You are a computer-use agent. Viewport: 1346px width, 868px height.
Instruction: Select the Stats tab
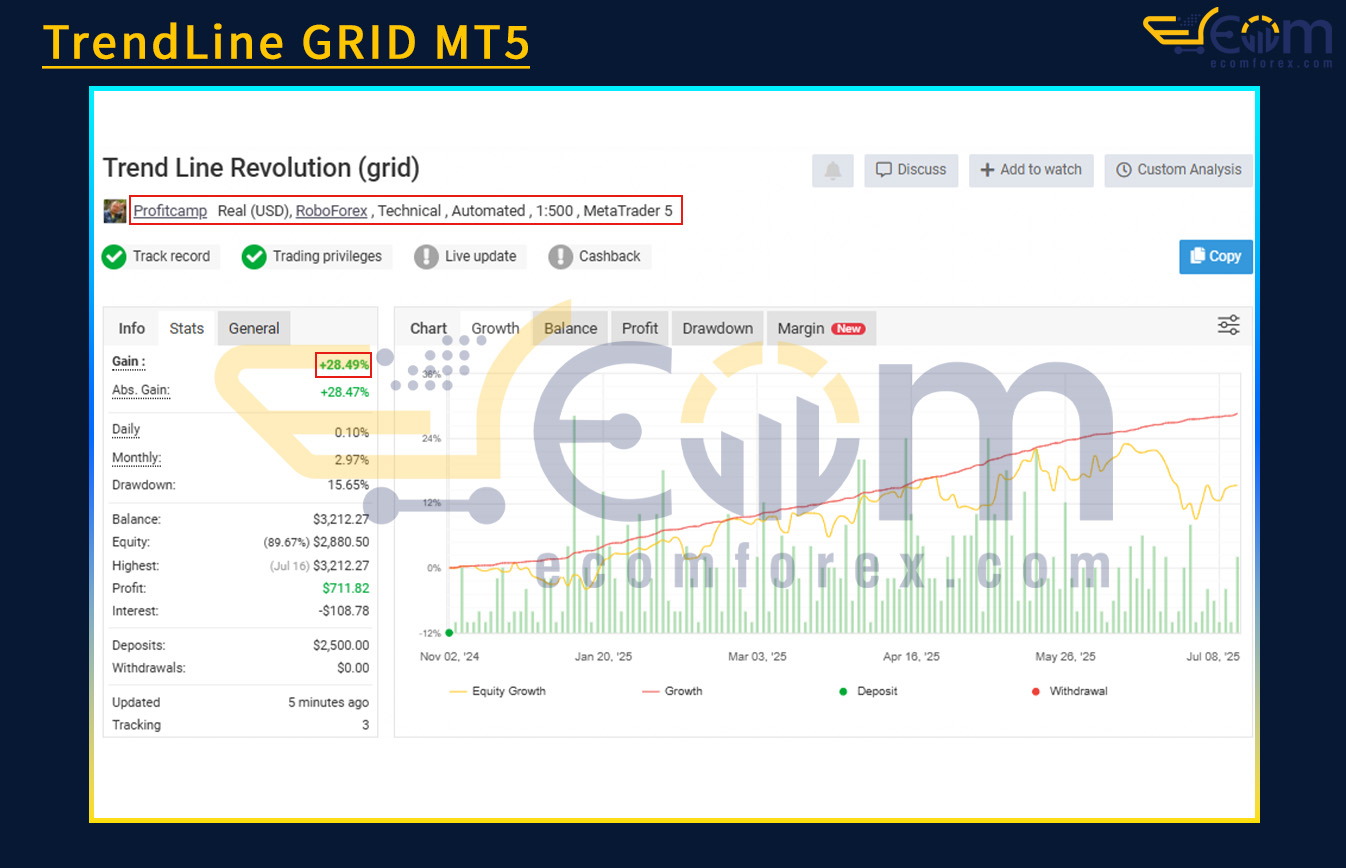(187, 328)
